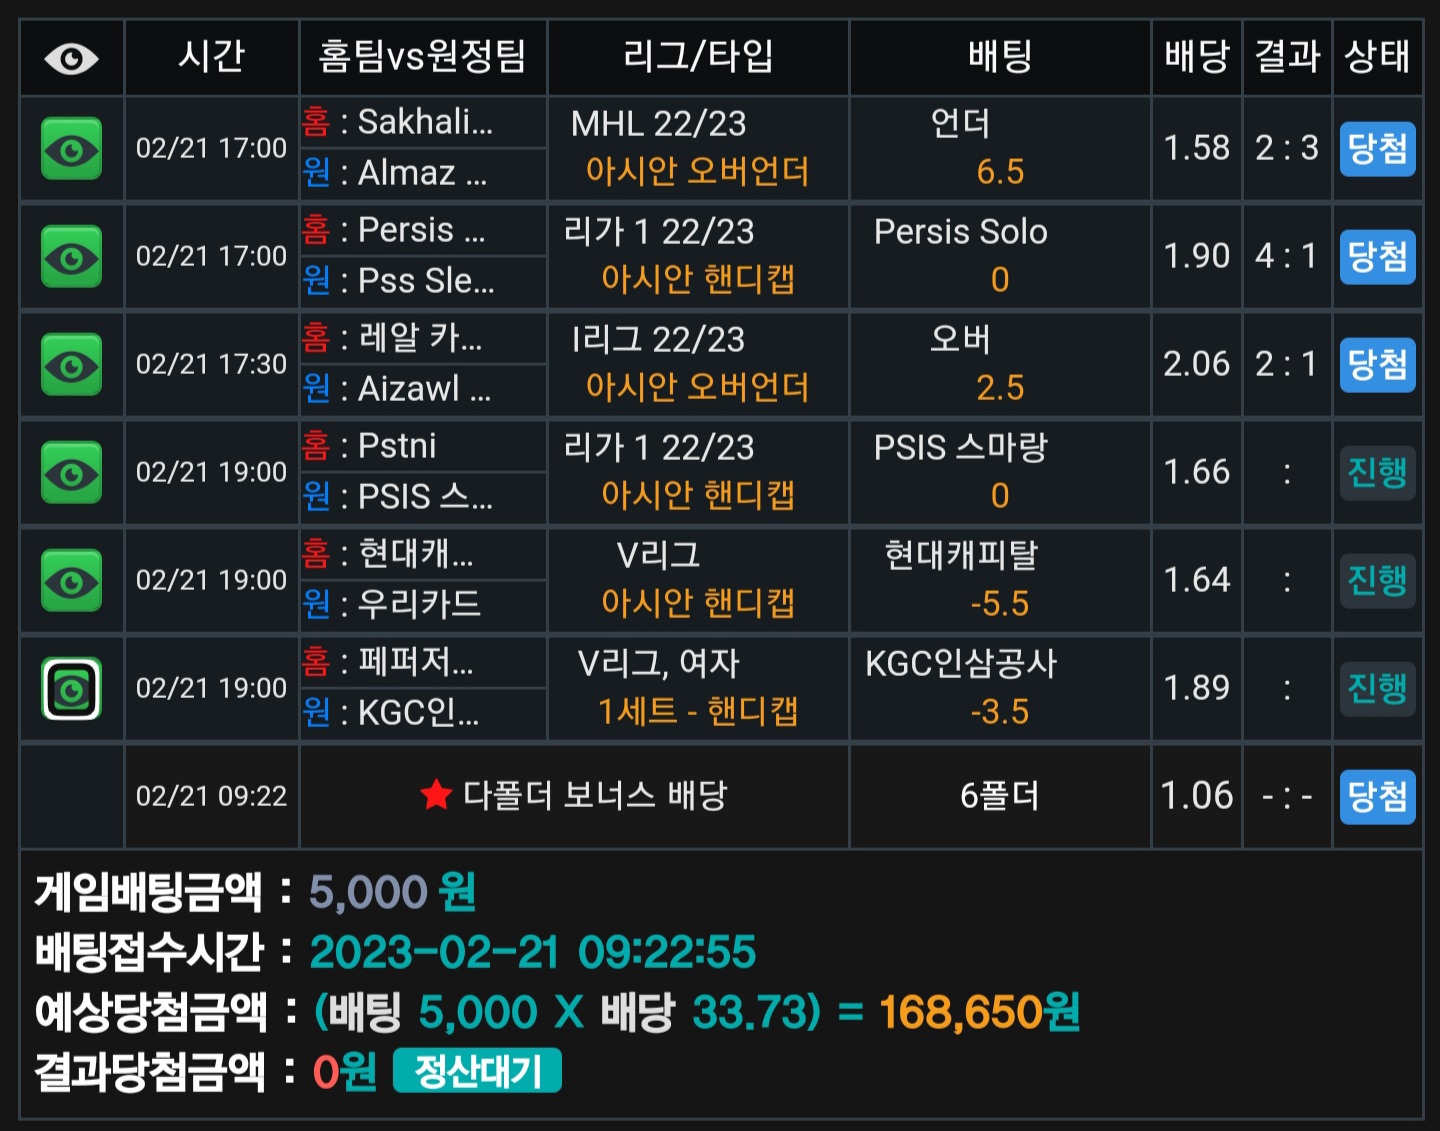Image resolution: width=1440 pixels, height=1131 pixels.
Task: Click 당첨 badge in Persis Solo row
Action: pos(1377,257)
